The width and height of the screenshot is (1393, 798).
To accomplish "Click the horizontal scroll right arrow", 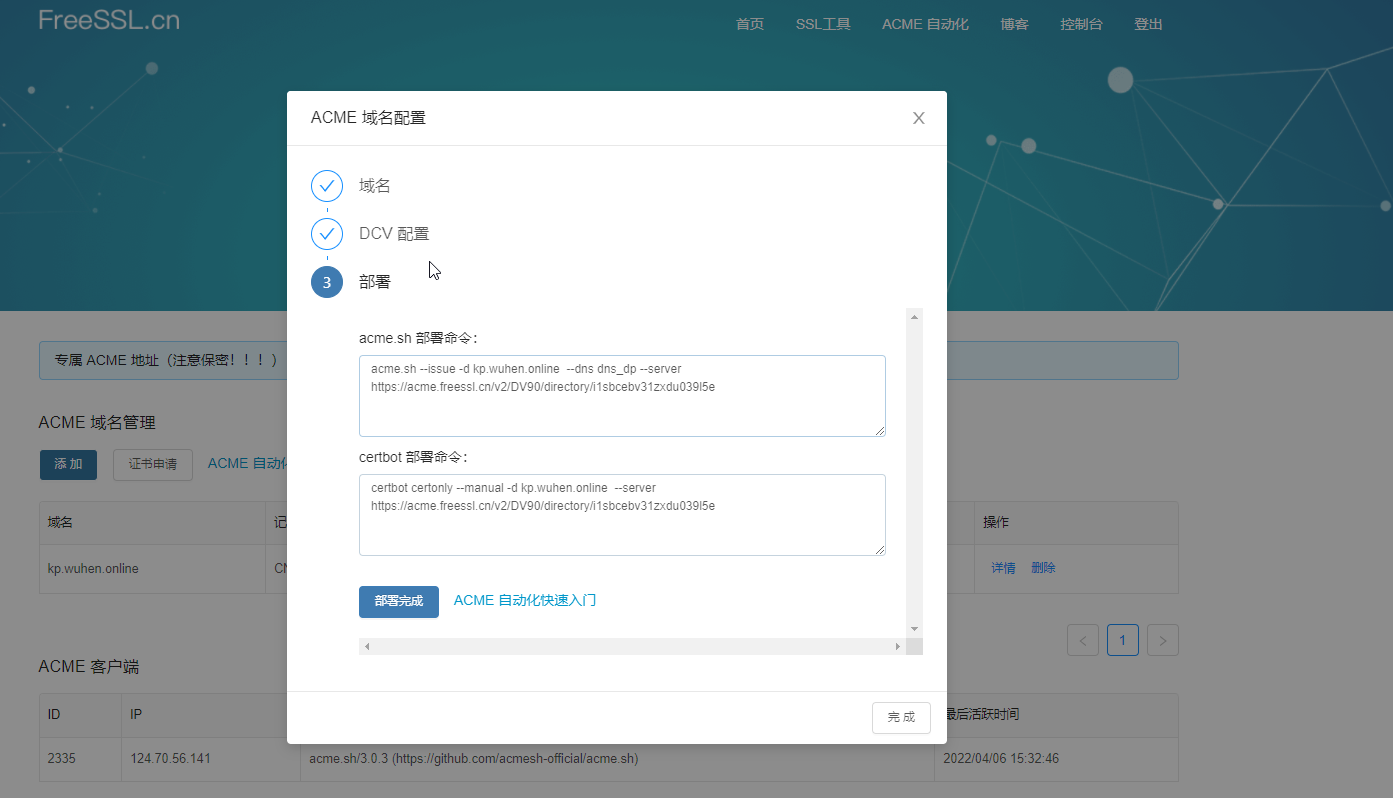I will pyautogui.click(x=897, y=647).
